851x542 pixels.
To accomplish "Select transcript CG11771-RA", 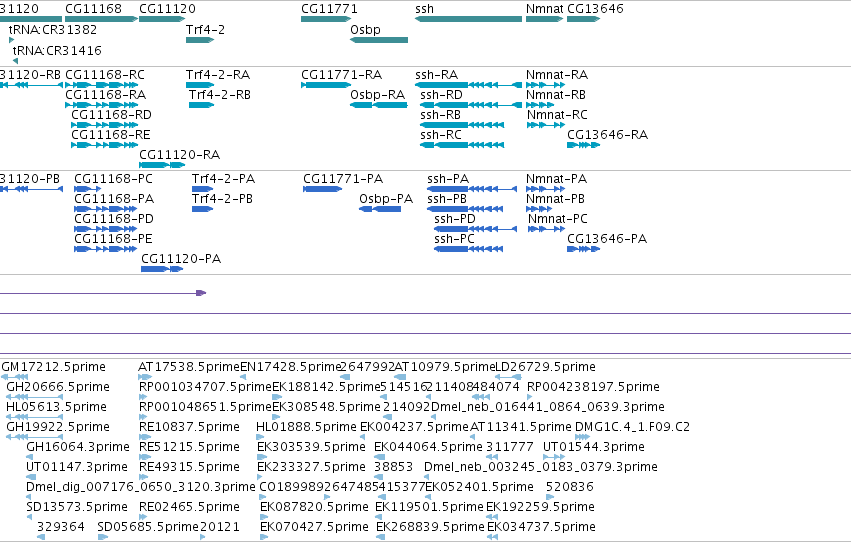I will point(342,75).
